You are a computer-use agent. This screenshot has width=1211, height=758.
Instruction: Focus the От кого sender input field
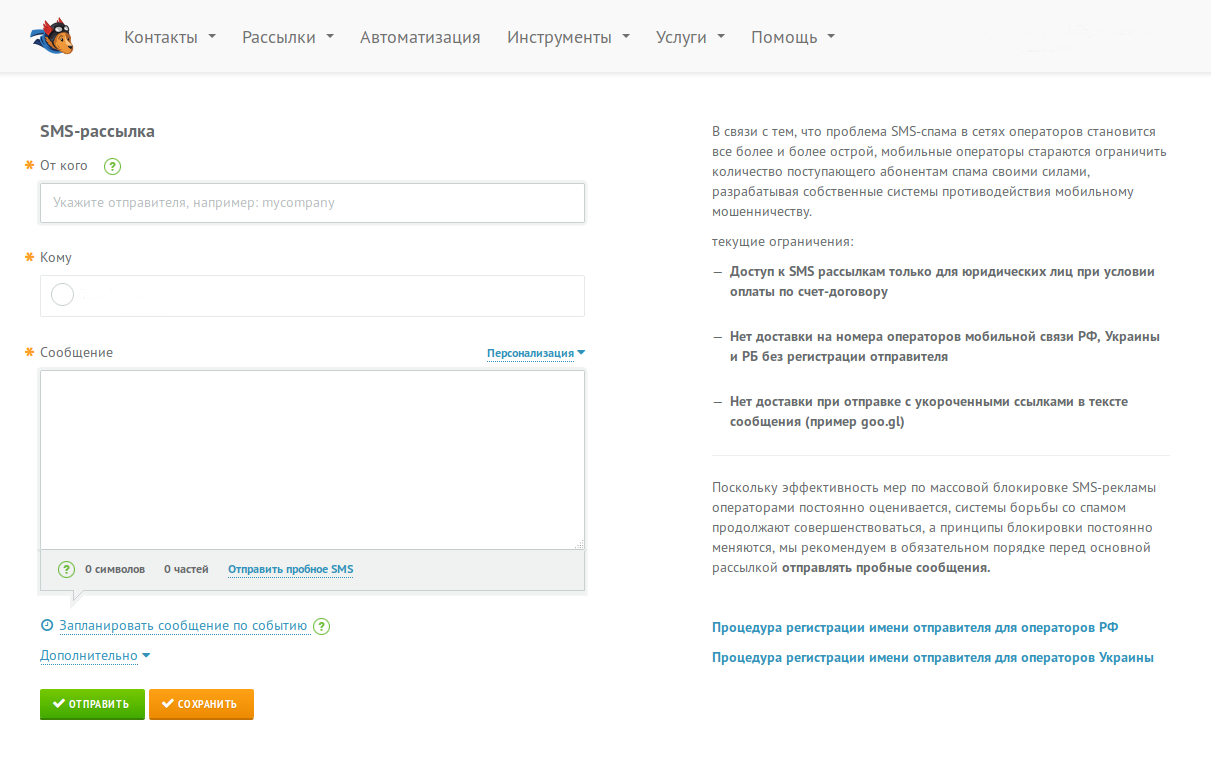(312, 203)
